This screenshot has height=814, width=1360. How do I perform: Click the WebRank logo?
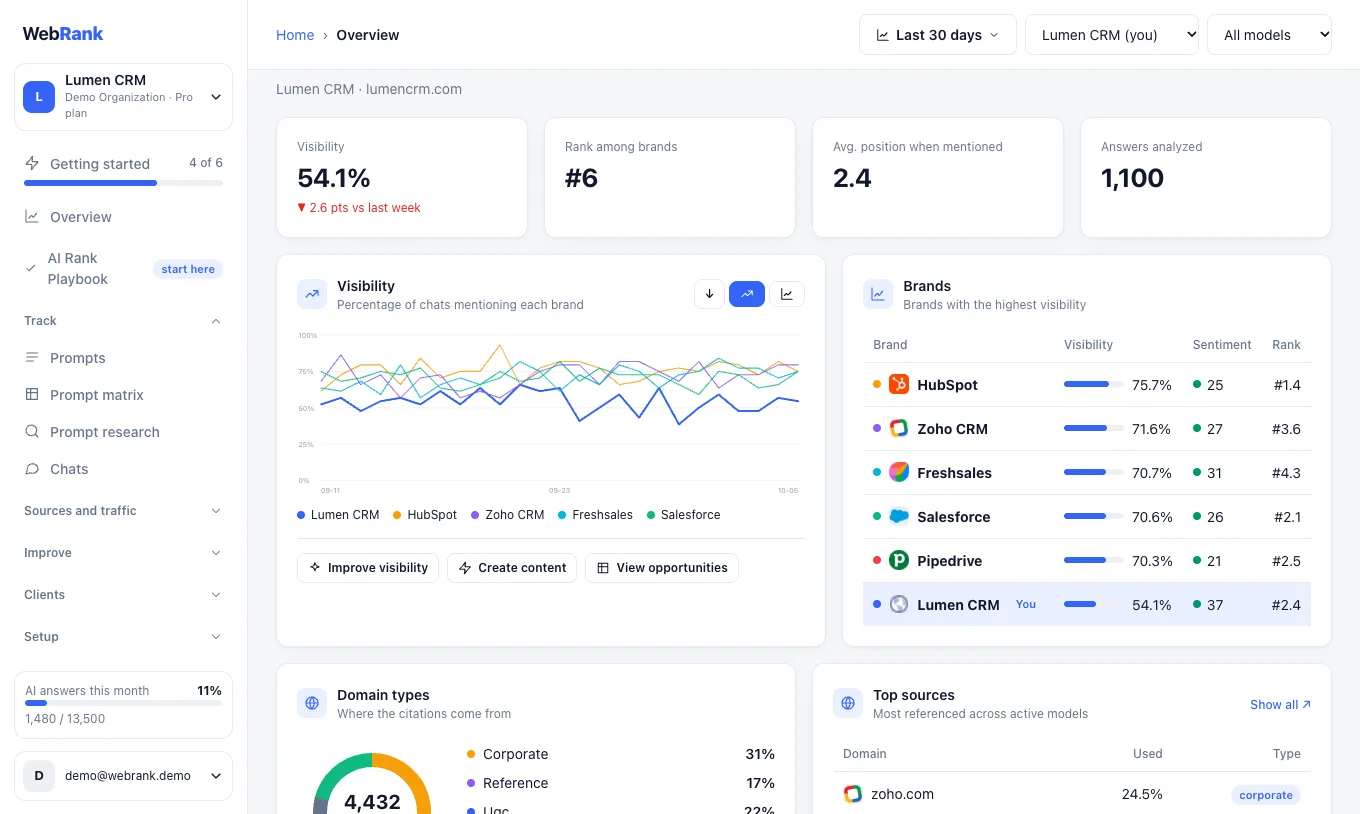click(63, 34)
